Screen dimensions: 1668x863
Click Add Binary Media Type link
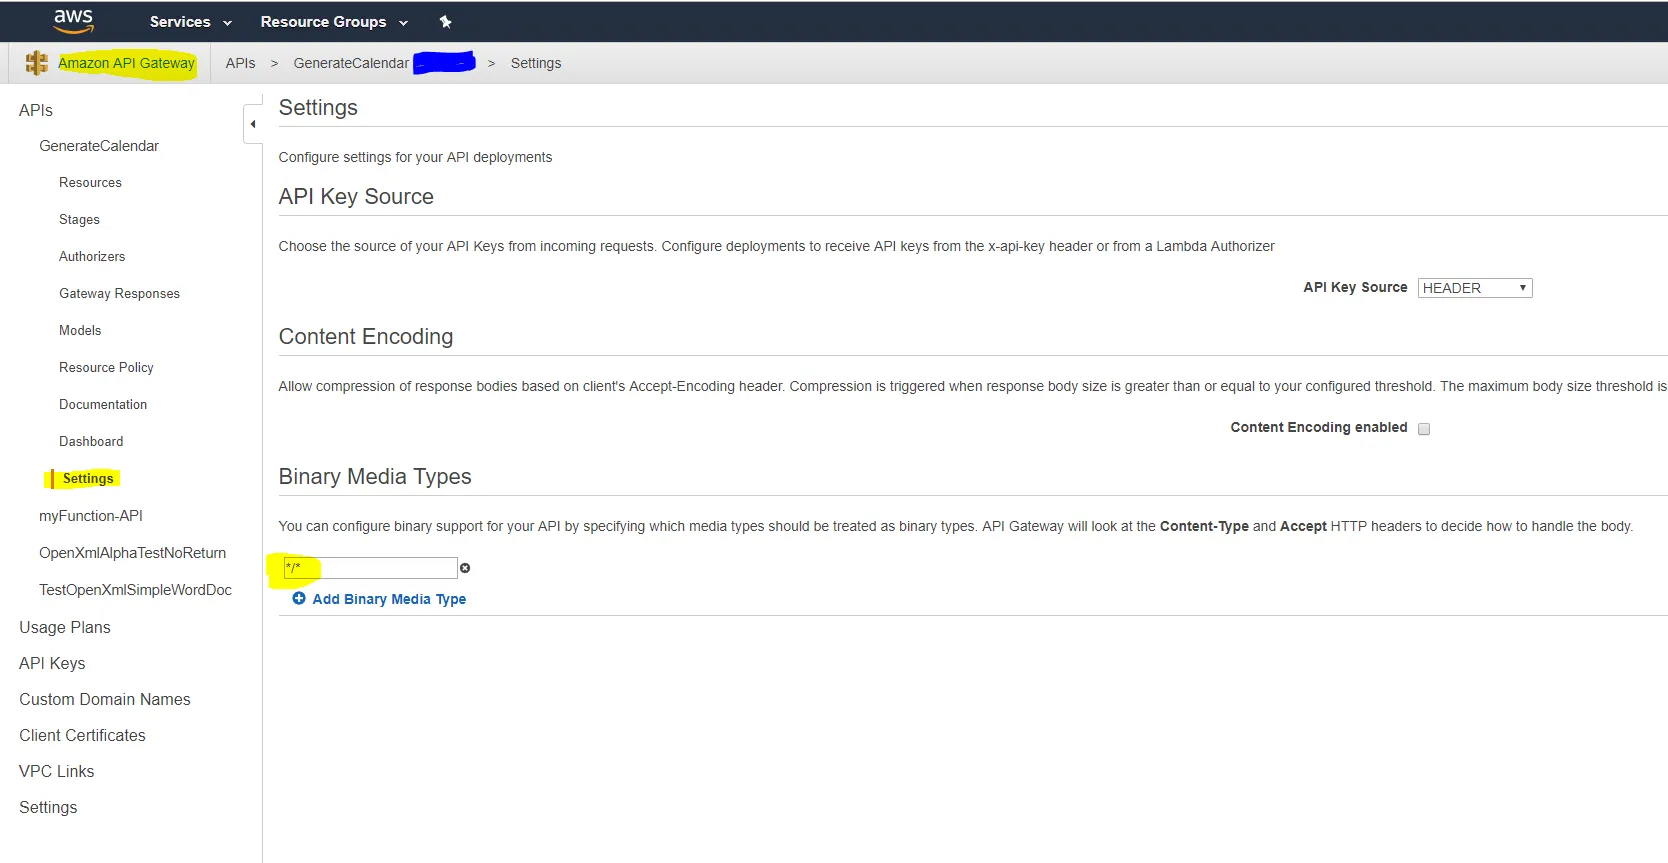click(x=389, y=599)
